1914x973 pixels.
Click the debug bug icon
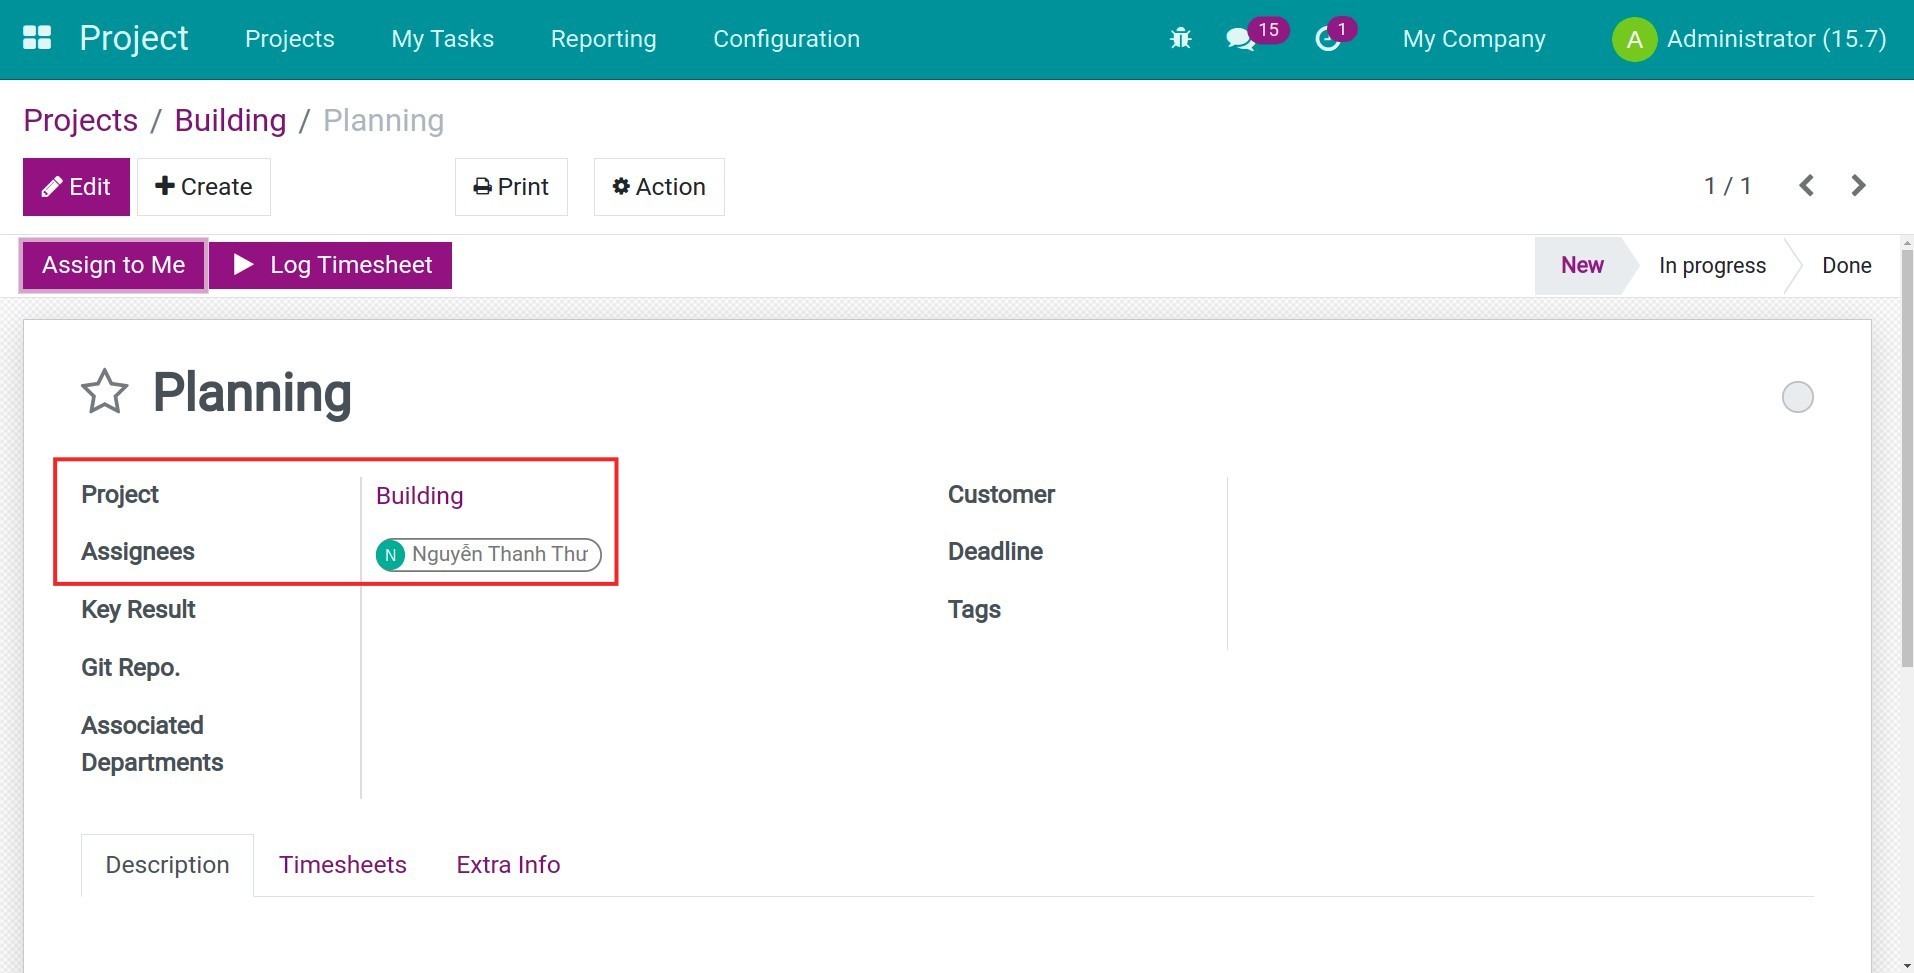[1180, 39]
